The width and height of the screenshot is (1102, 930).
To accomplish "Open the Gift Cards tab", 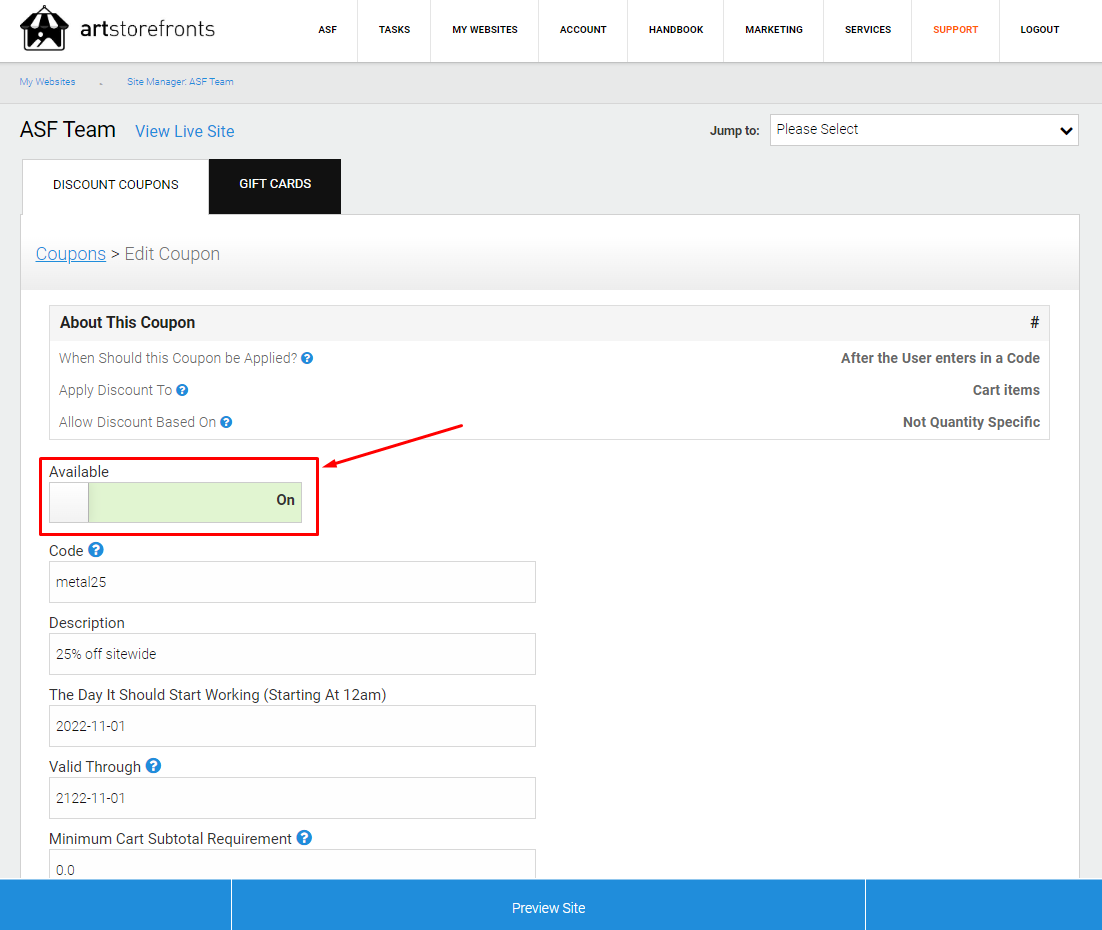I will click(x=275, y=186).
